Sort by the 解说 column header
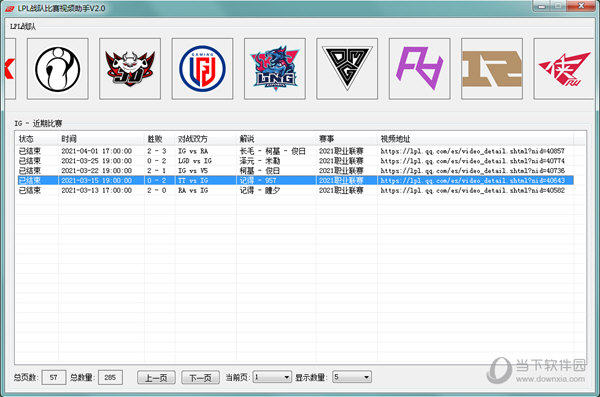The width and height of the screenshot is (600, 397). pos(276,139)
